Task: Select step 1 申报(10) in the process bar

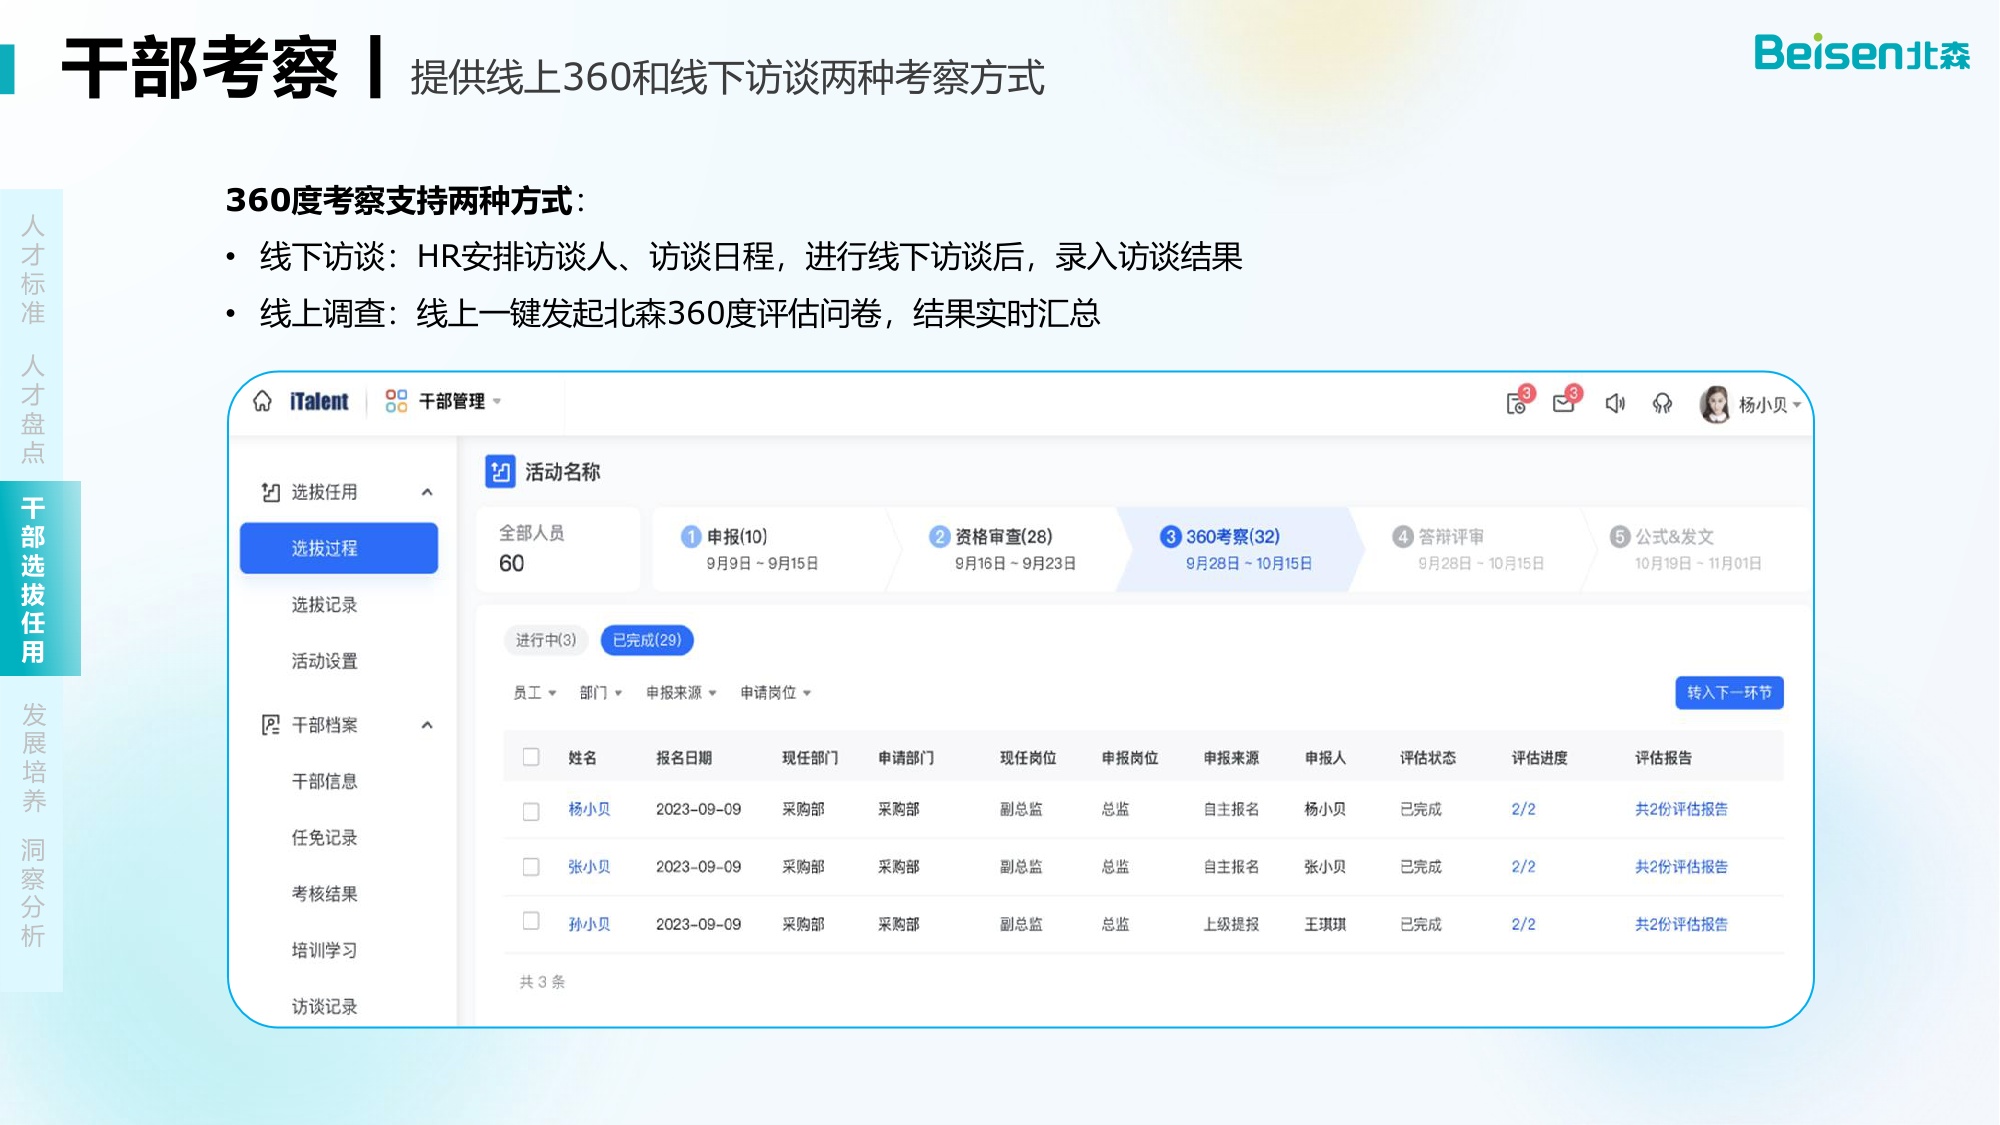Action: coord(770,549)
